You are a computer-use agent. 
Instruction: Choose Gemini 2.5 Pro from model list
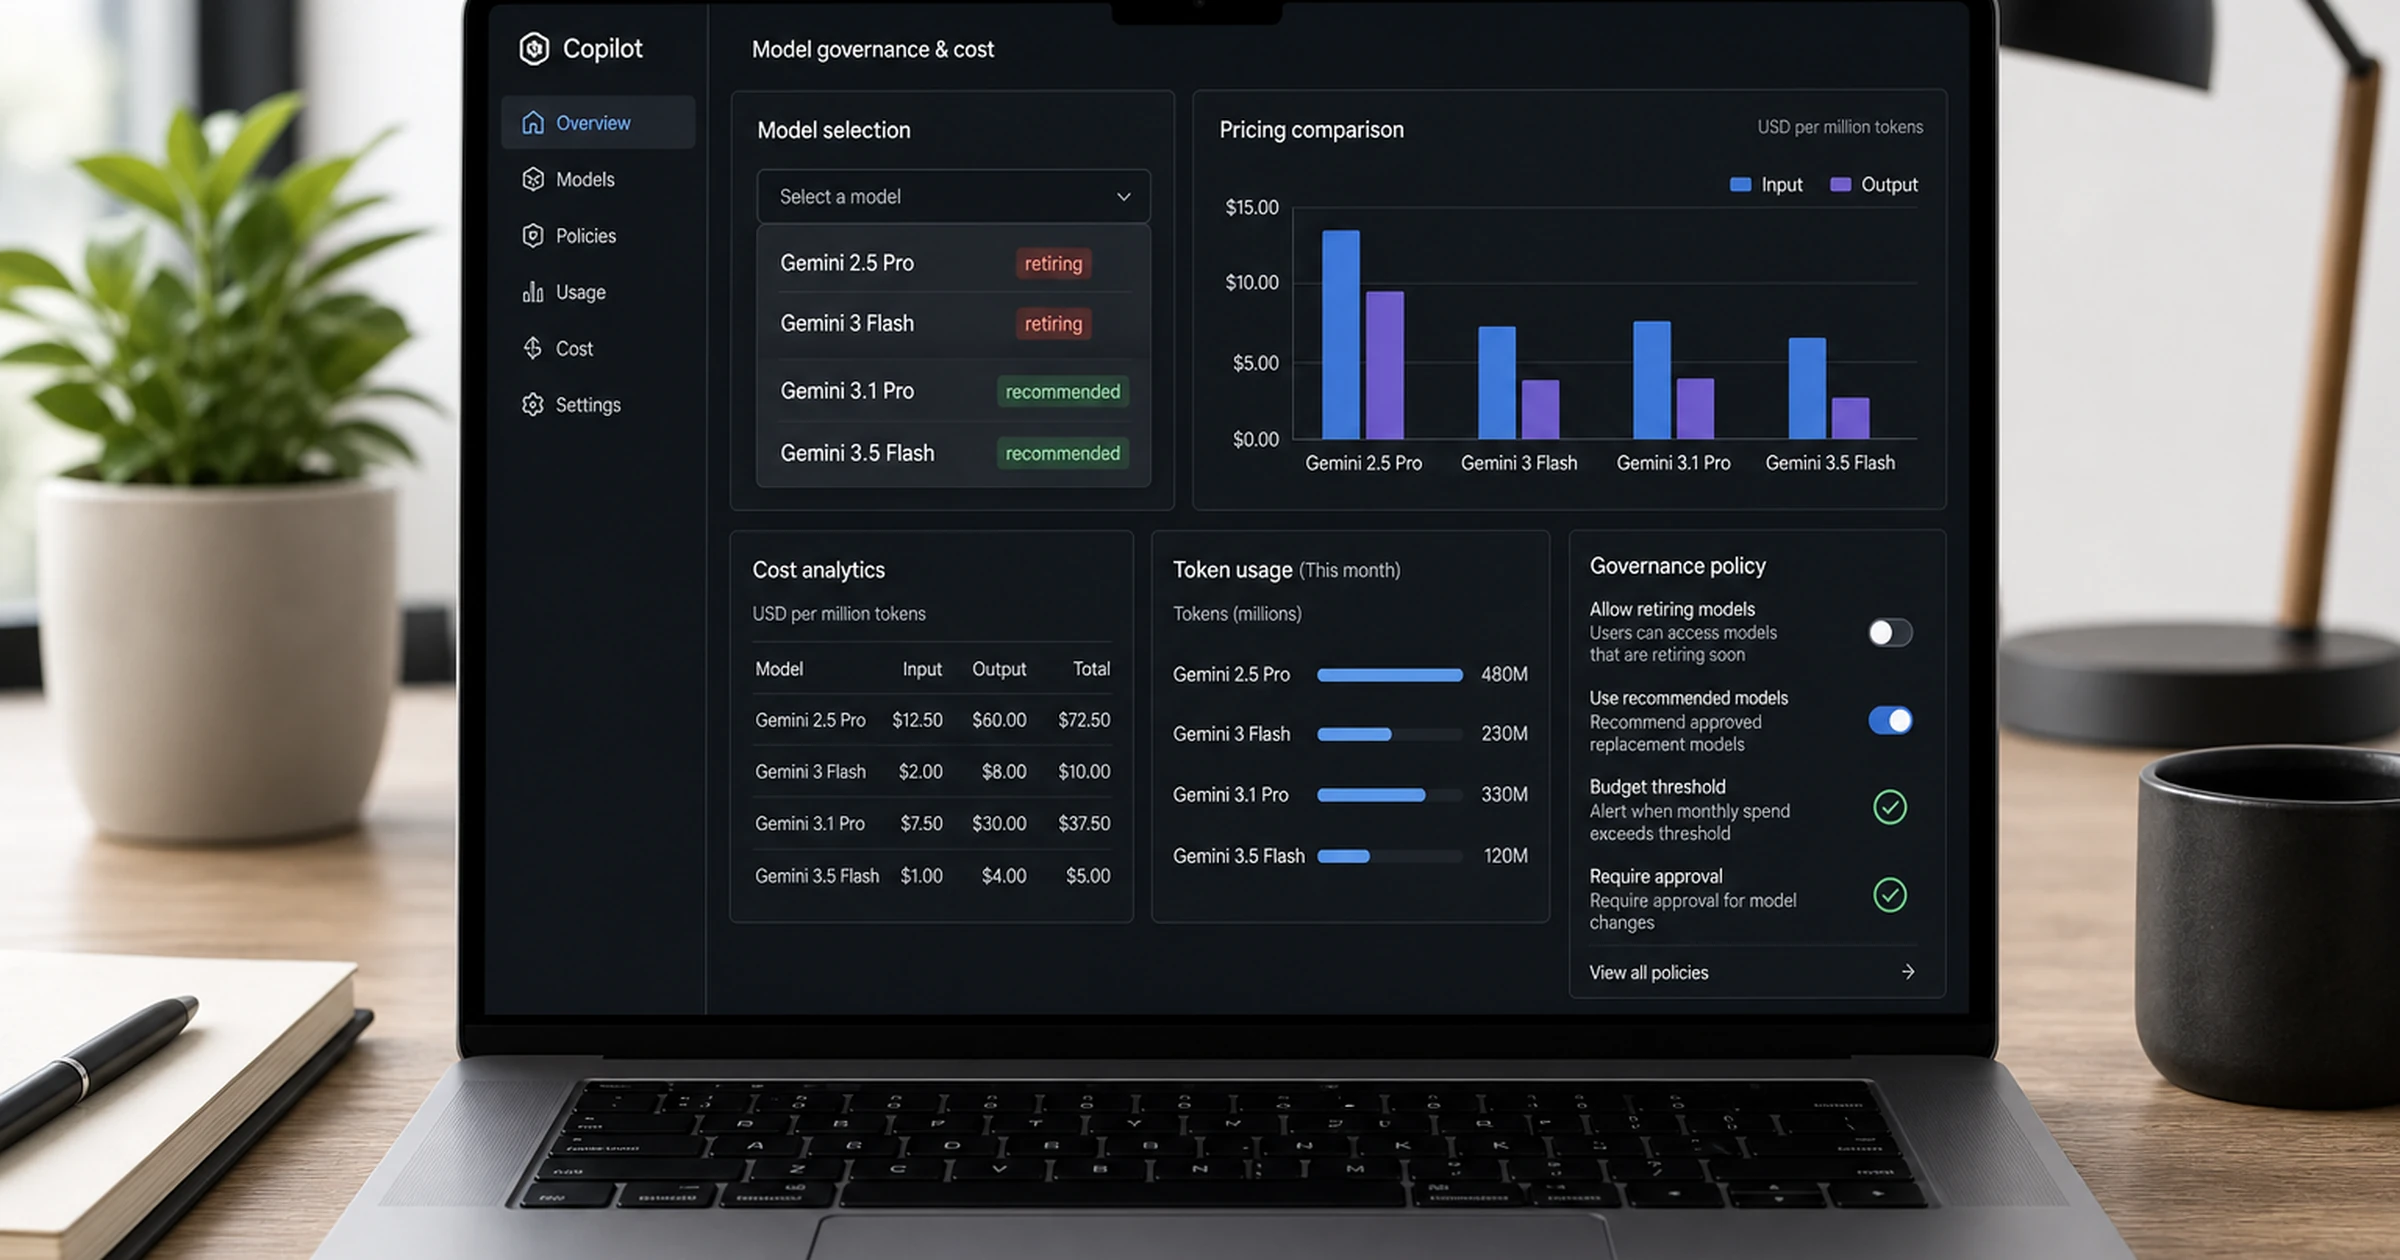(x=953, y=263)
